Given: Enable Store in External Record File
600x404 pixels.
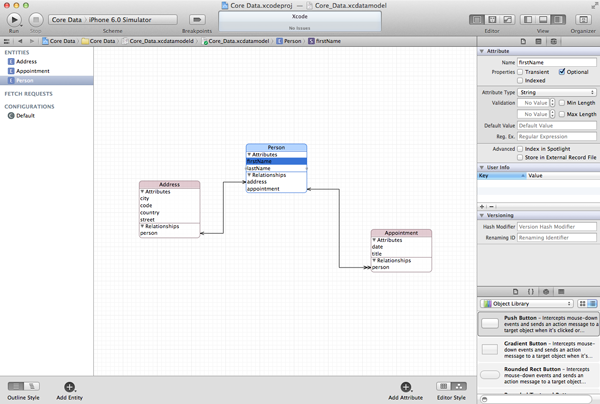Looking at the screenshot, I should (520, 158).
